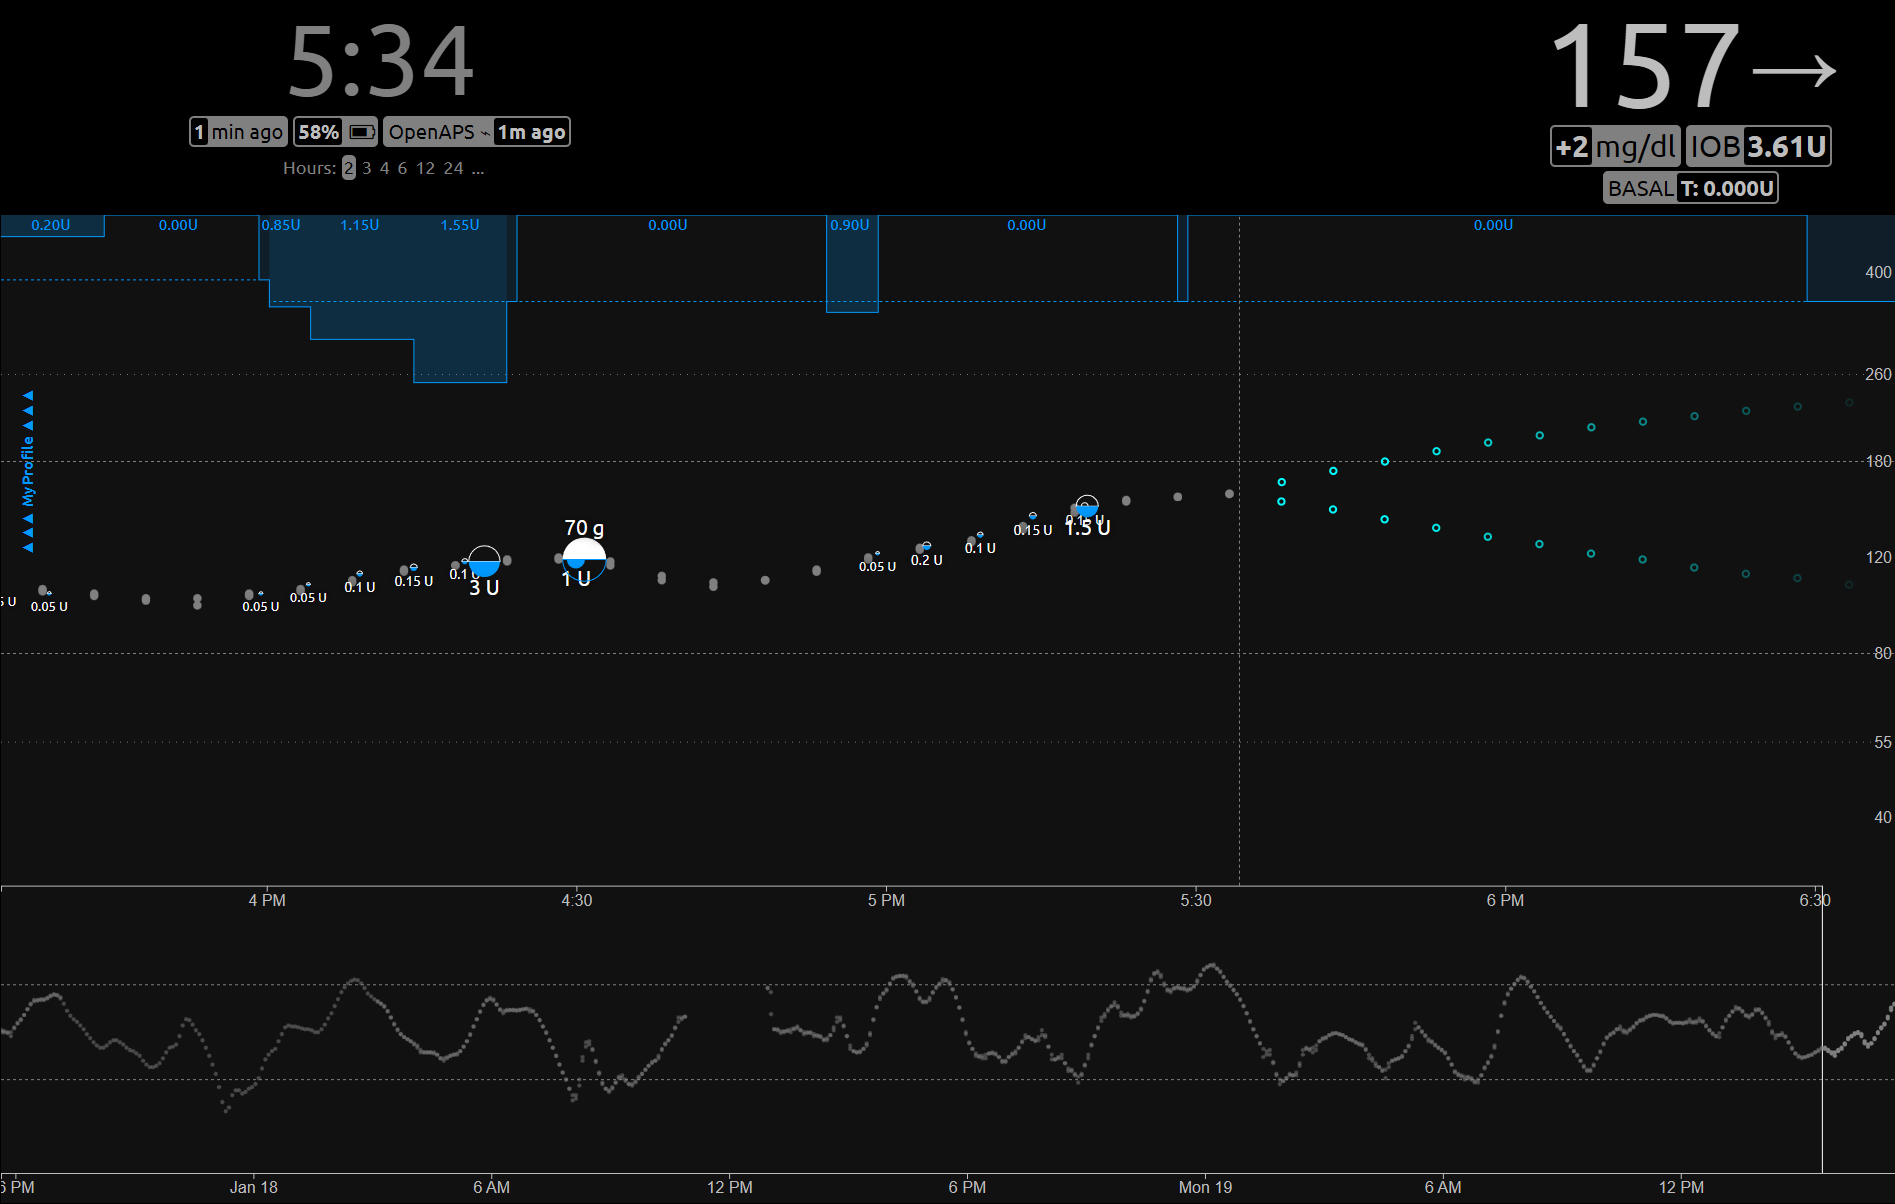
Task: Click the BASAL T: 0.000U pill
Action: point(1691,188)
